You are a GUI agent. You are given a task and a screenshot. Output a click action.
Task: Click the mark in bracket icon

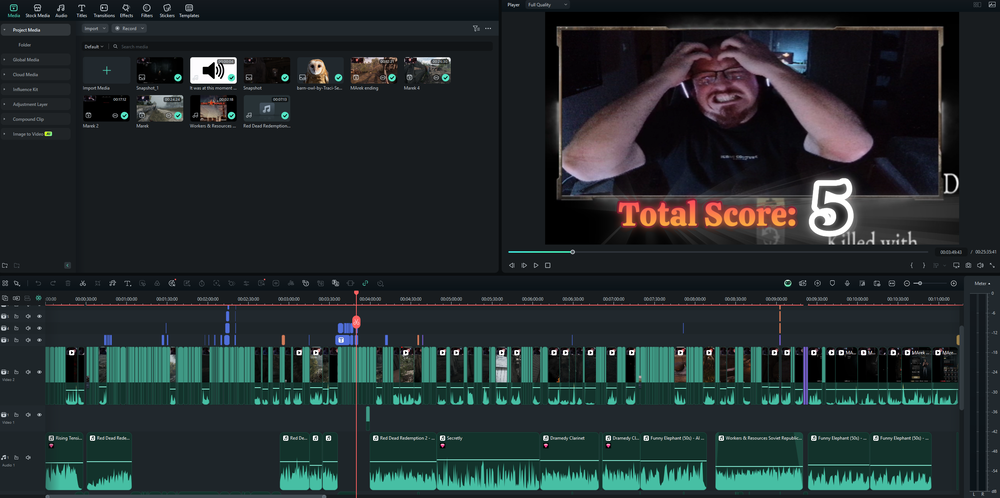coord(912,265)
